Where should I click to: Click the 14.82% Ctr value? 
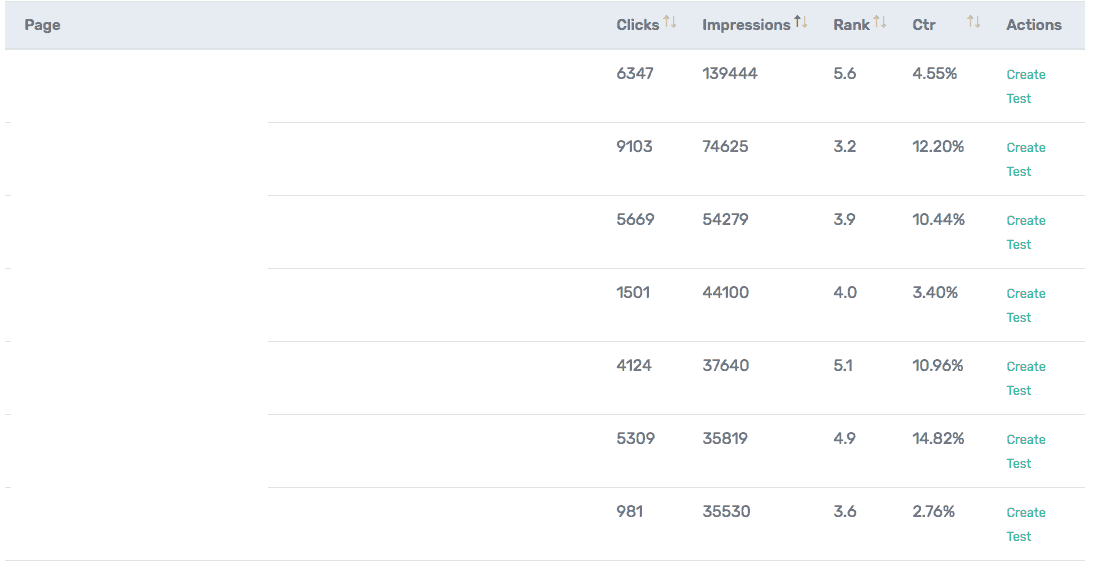[938, 438]
